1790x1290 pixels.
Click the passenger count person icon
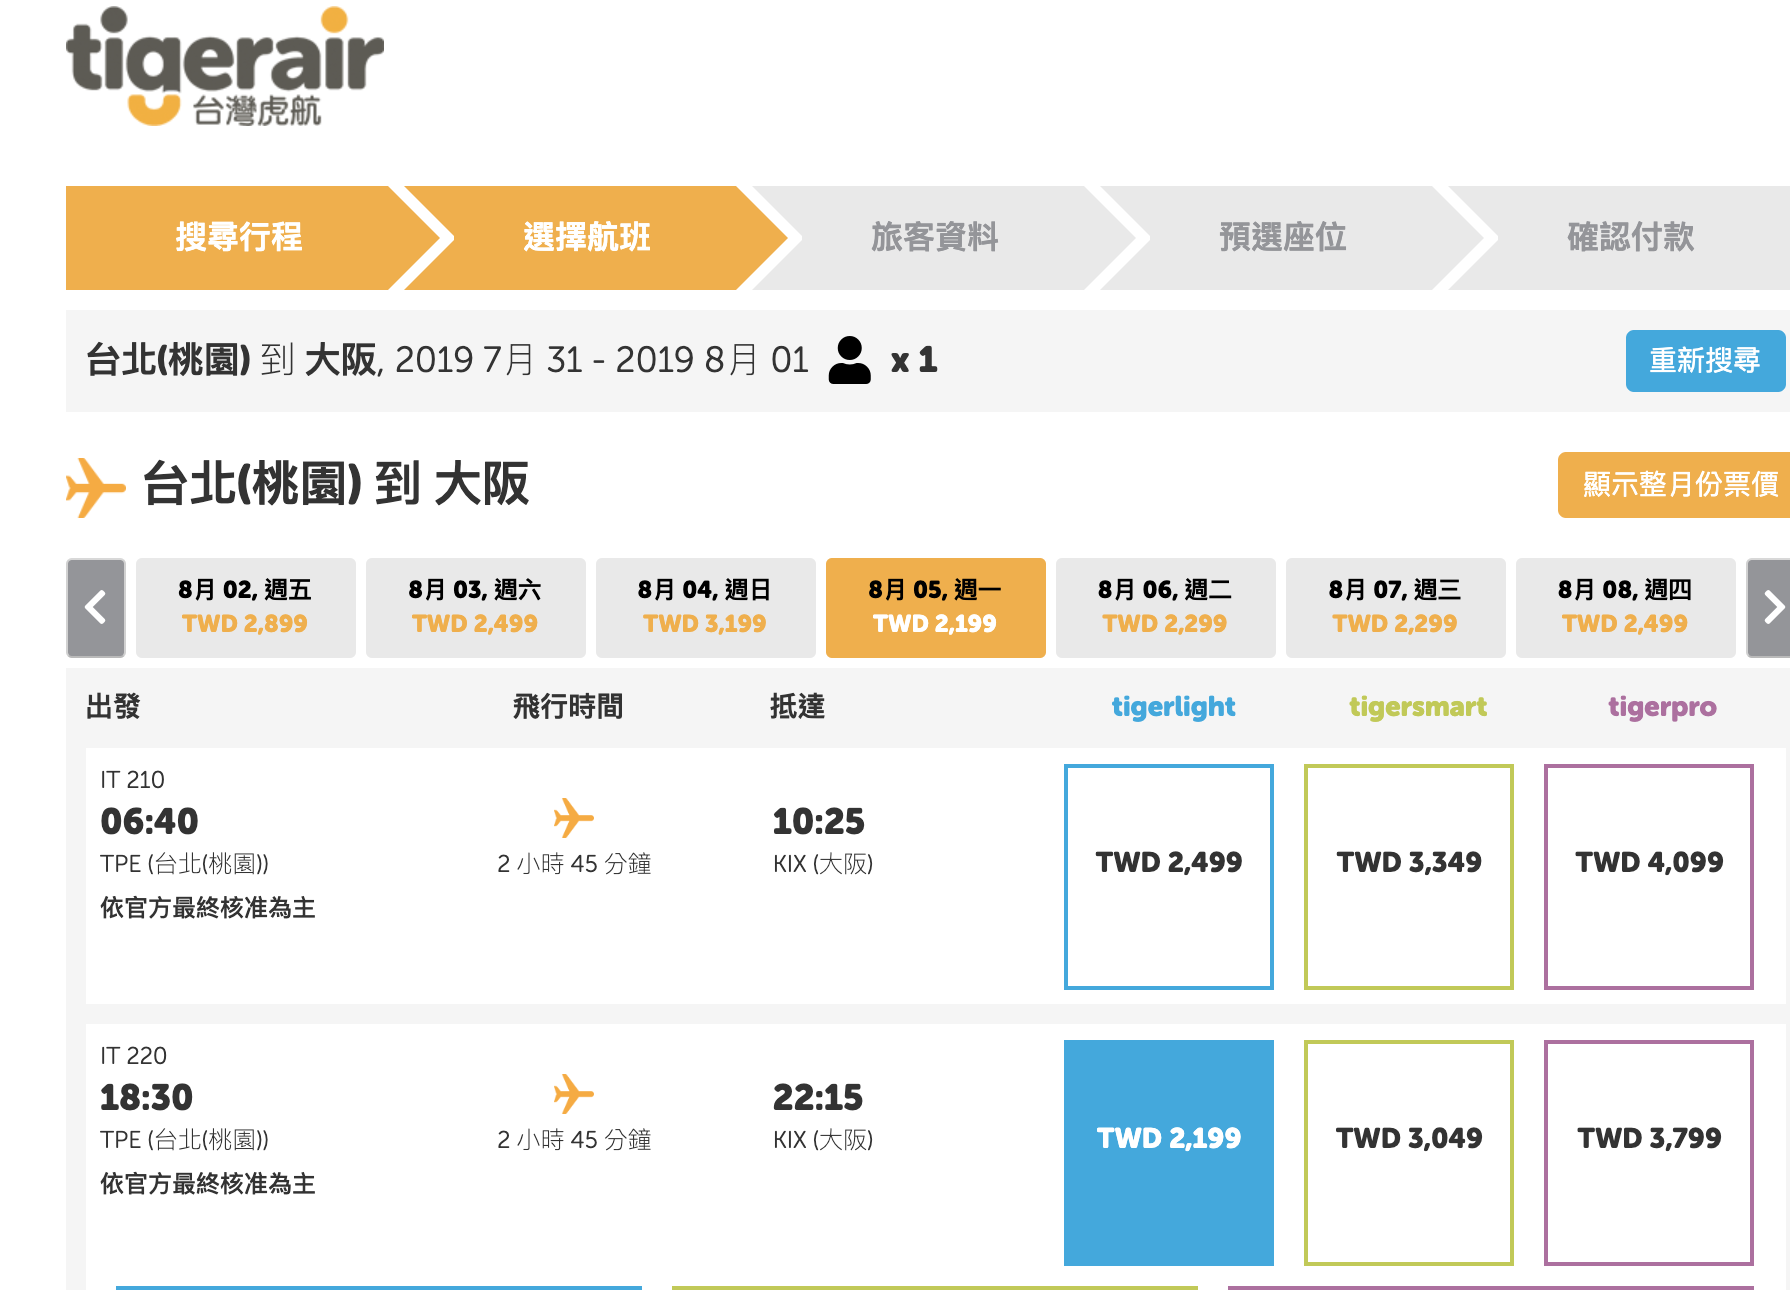click(850, 360)
